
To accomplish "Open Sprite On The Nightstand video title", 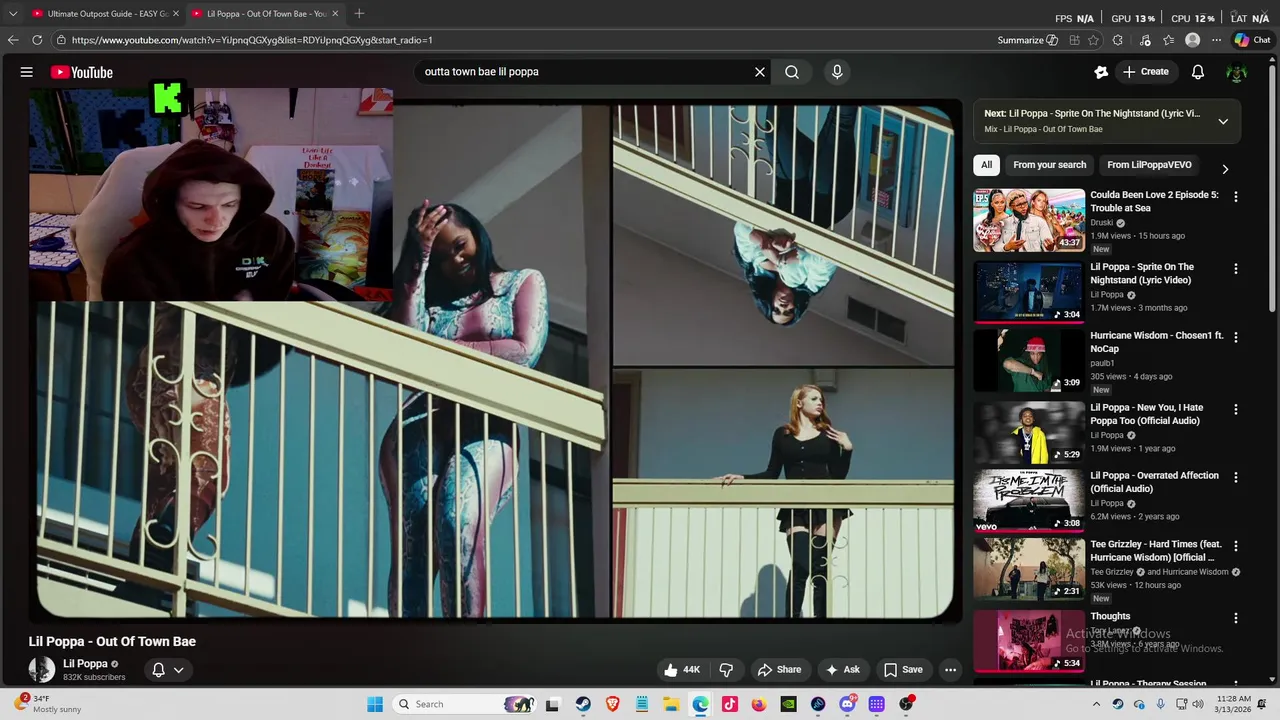I will 1142,273.
